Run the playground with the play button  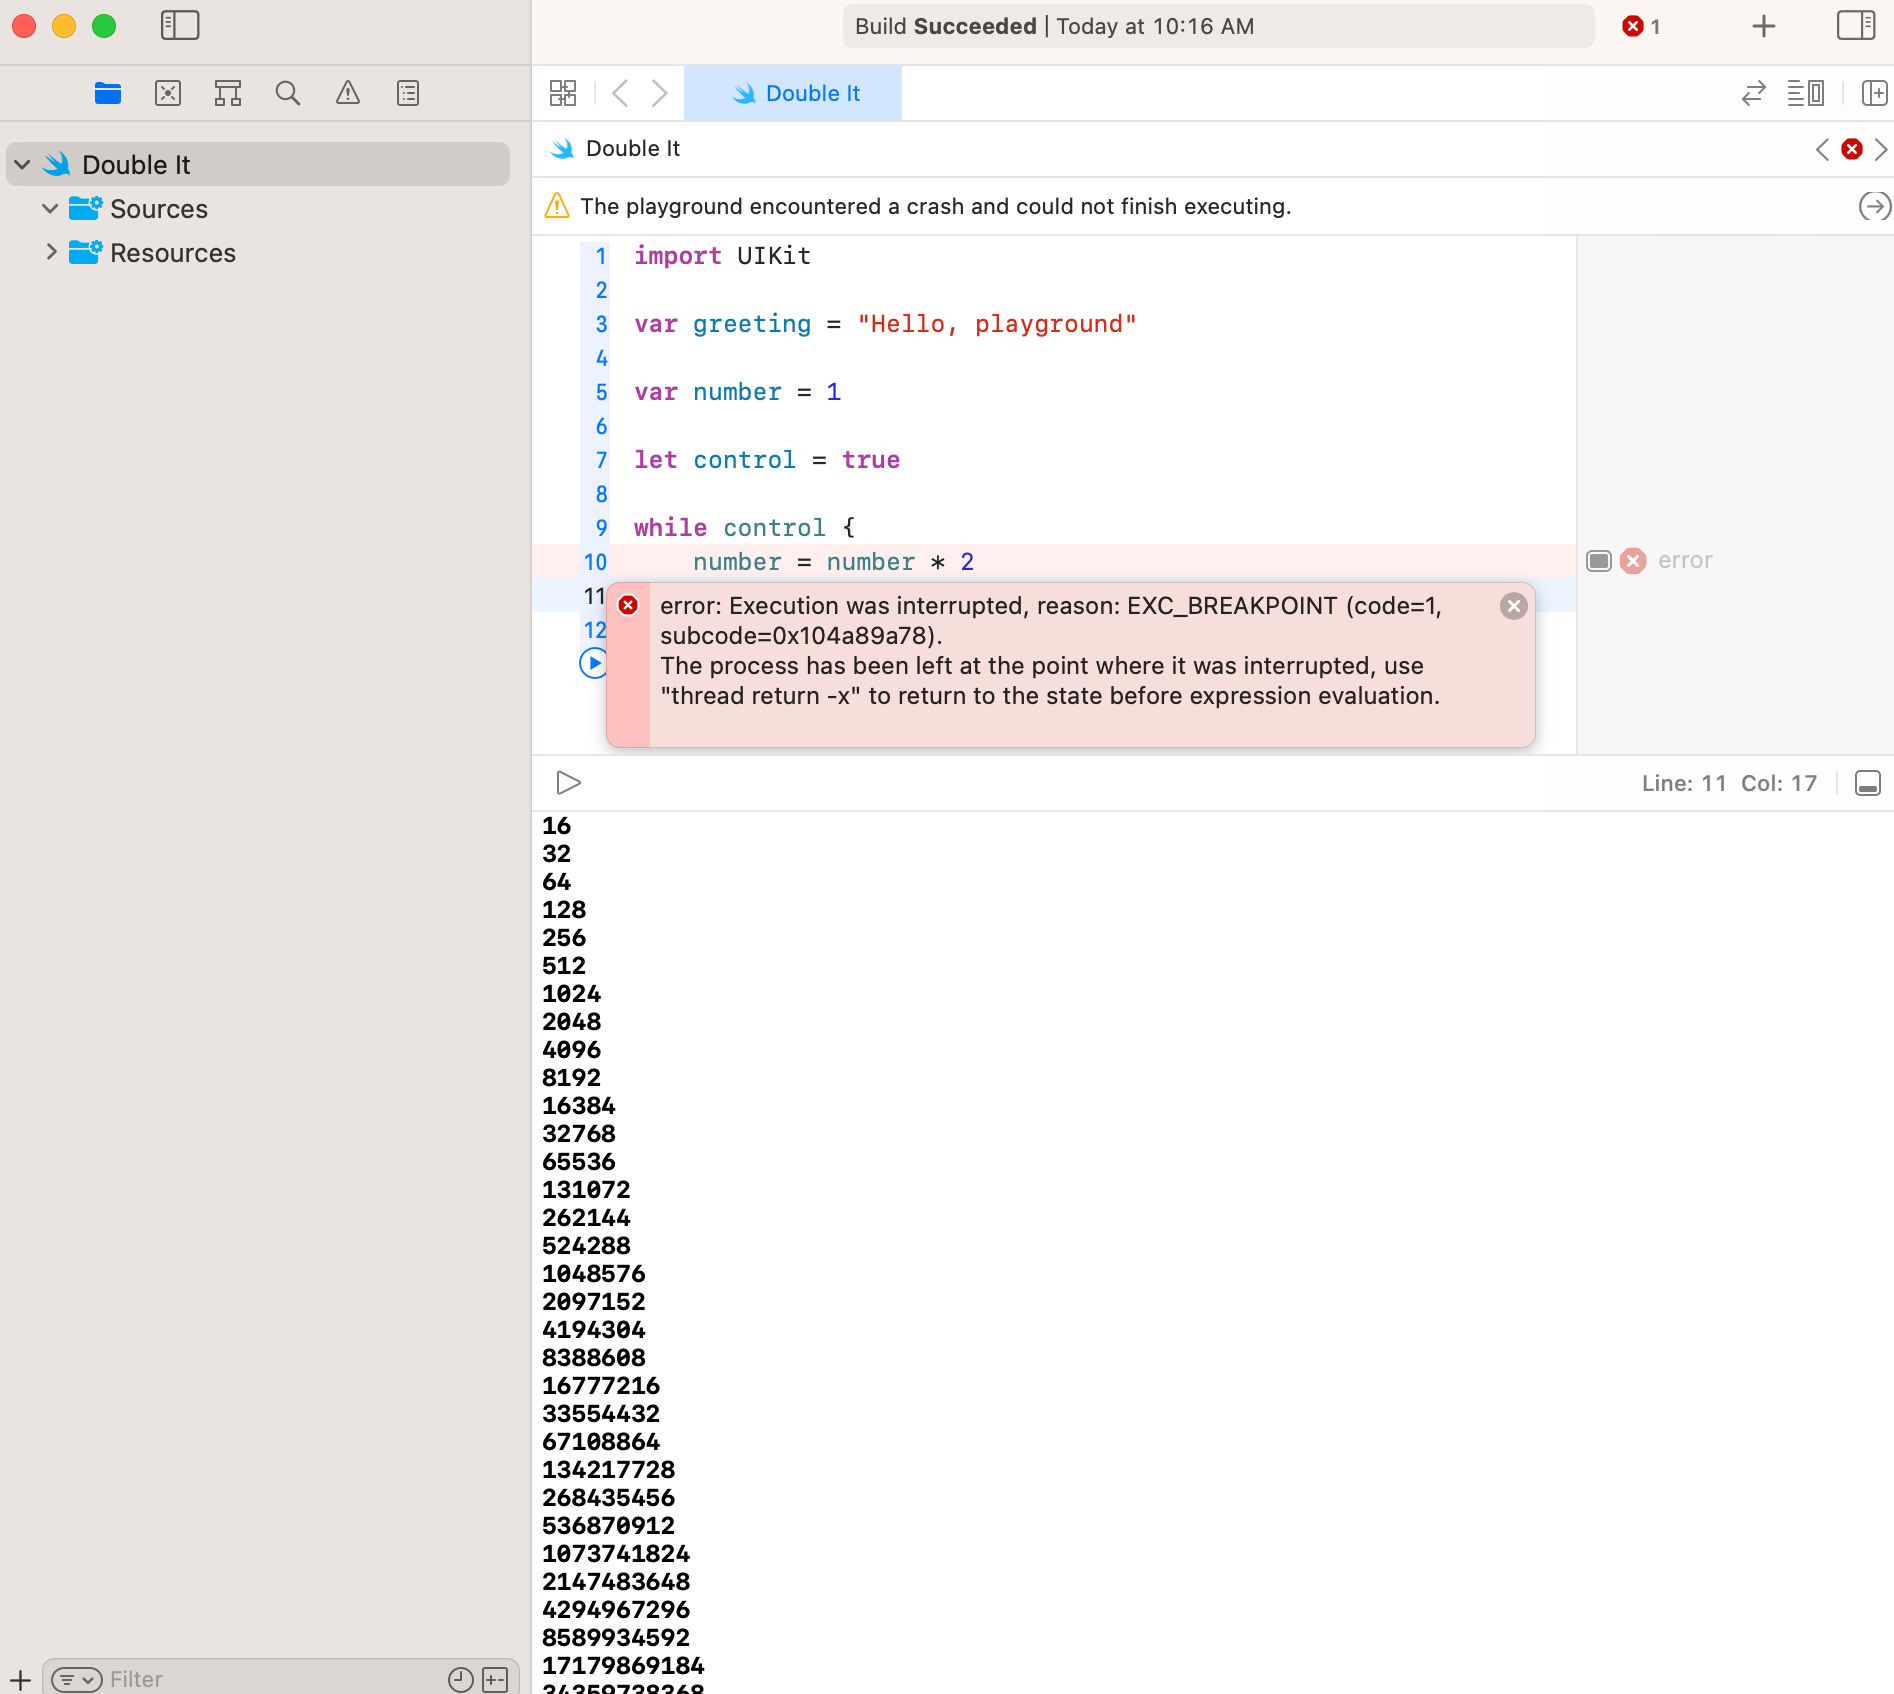(569, 783)
